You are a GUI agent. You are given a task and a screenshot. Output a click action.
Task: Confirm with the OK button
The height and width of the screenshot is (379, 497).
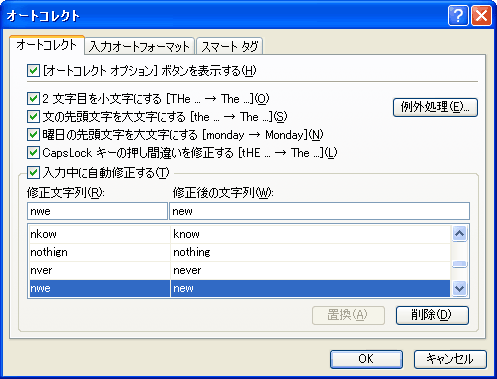click(366, 359)
